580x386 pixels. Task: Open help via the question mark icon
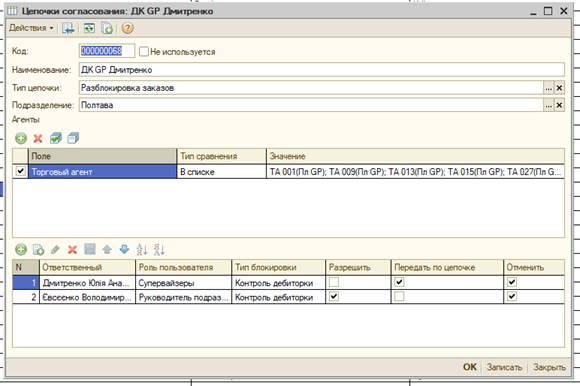click(128, 28)
